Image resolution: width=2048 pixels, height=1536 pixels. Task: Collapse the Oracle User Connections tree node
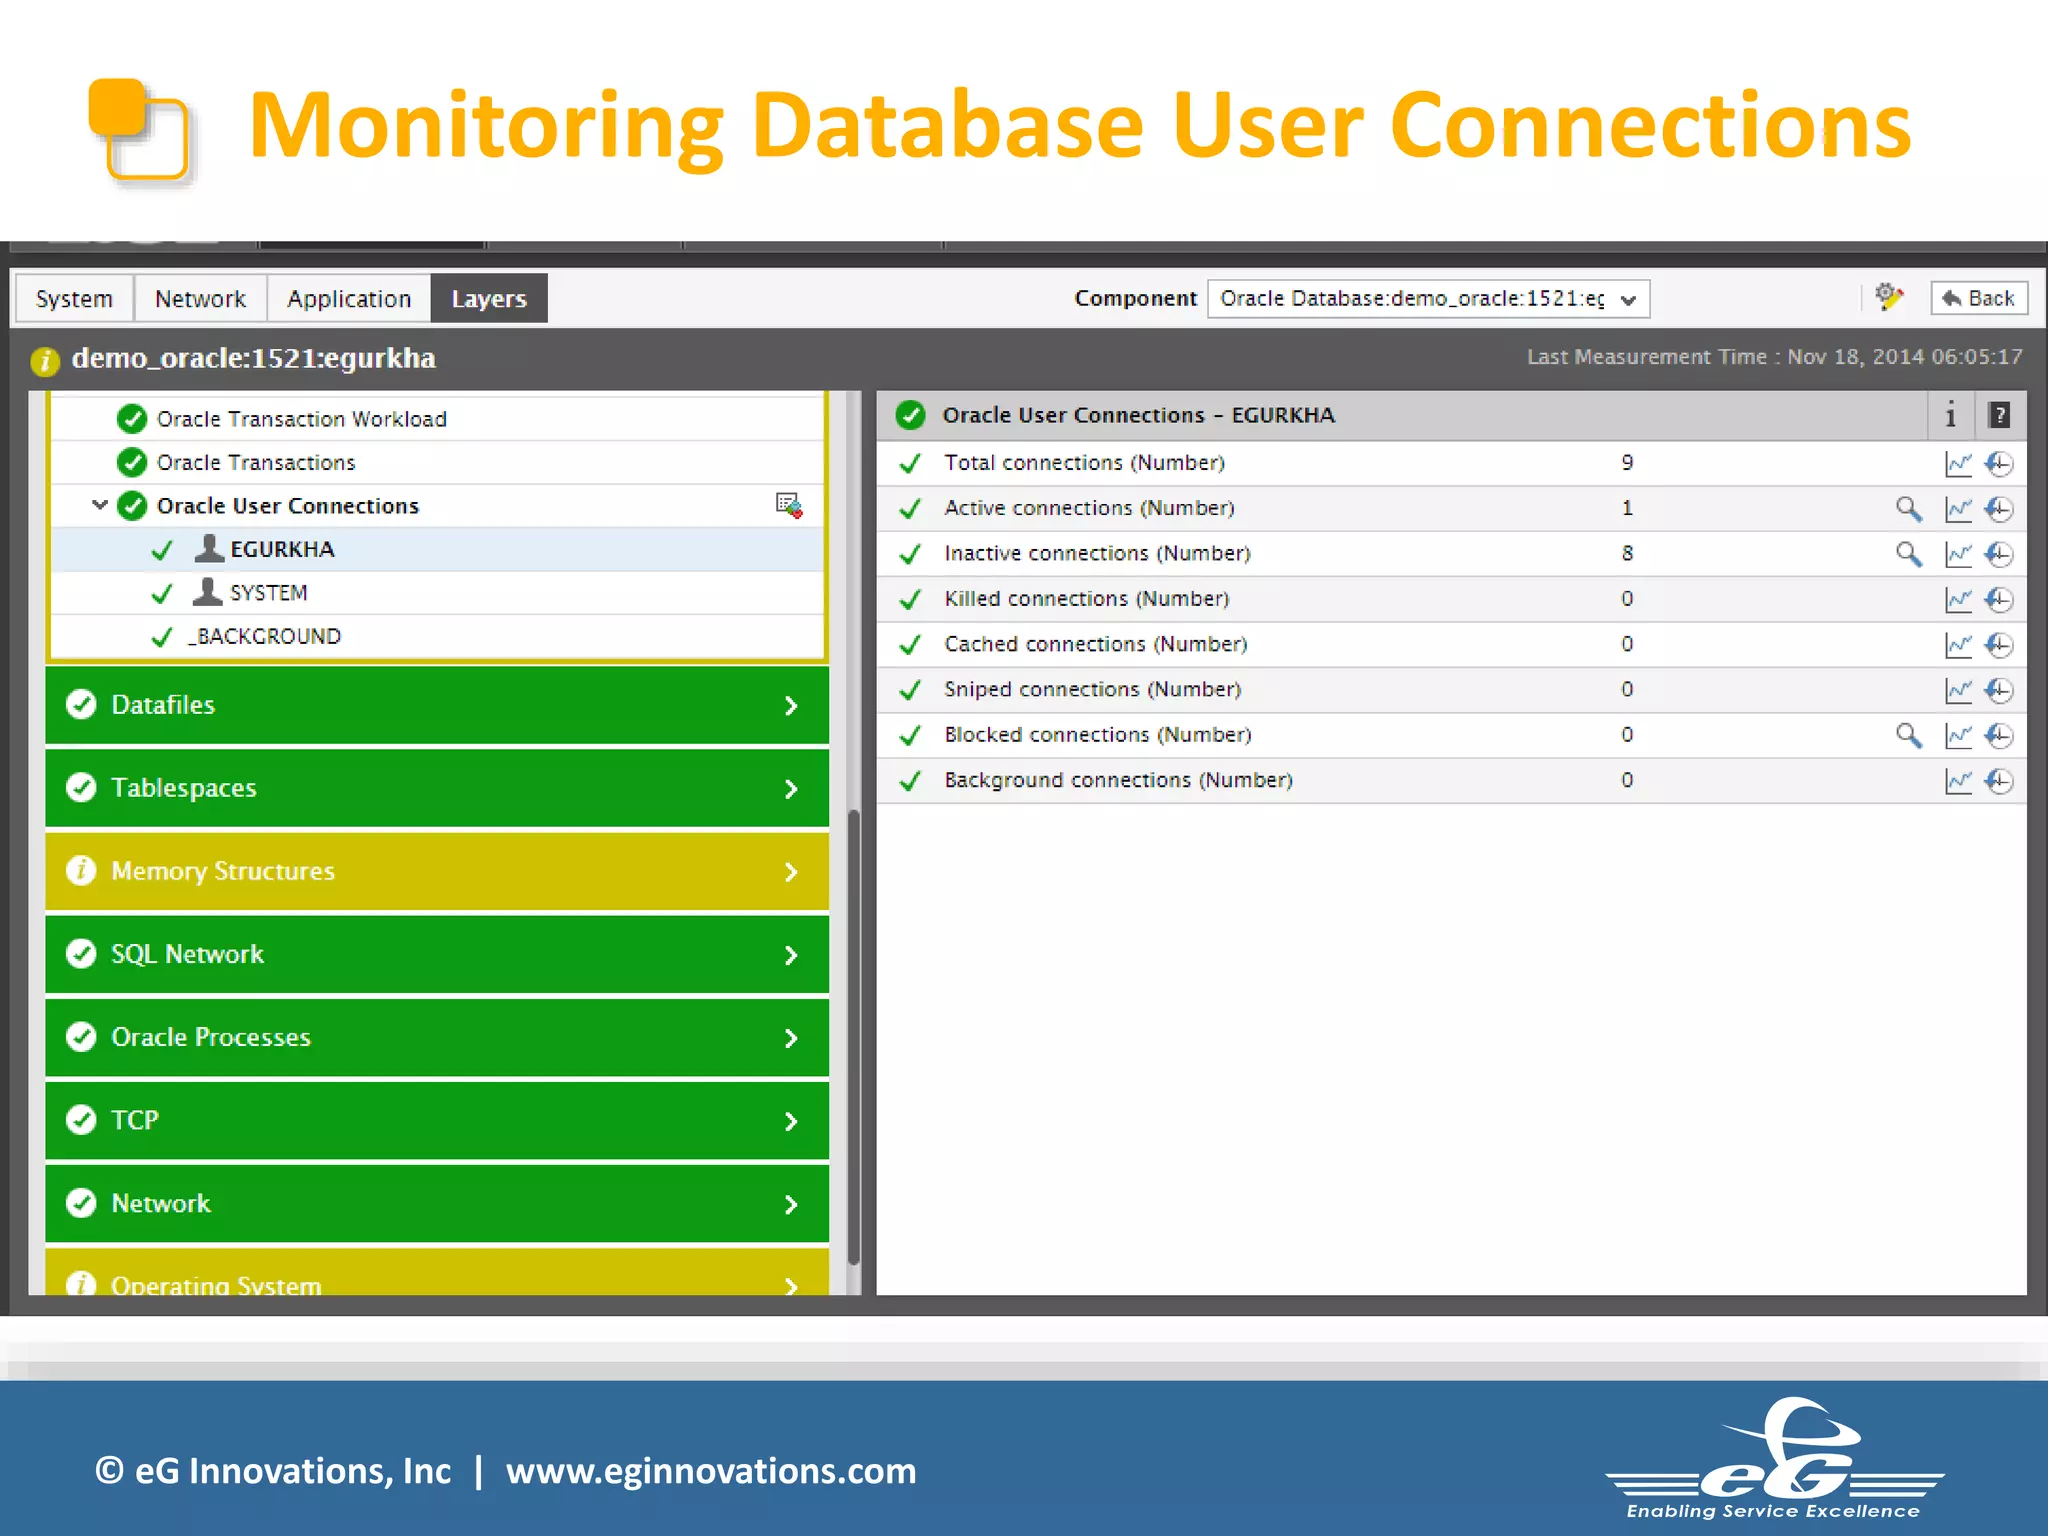coord(99,505)
